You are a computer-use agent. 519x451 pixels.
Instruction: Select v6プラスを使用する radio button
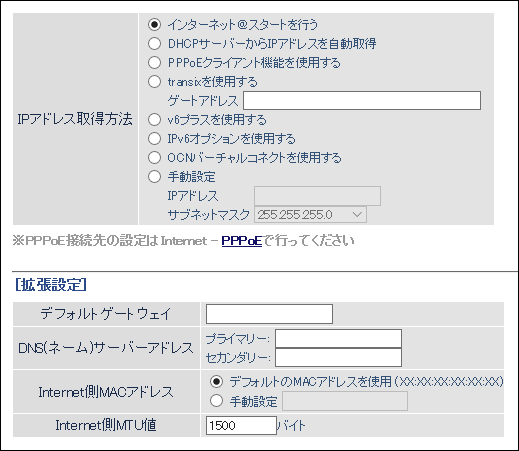tap(154, 120)
